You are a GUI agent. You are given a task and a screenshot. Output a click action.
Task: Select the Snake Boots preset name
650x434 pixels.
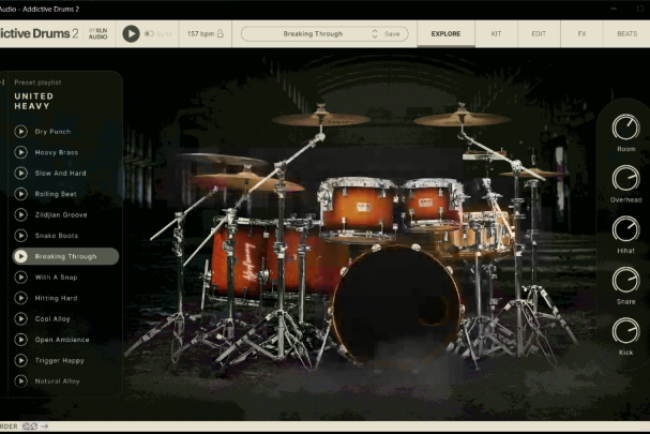pyautogui.click(x=56, y=235)
